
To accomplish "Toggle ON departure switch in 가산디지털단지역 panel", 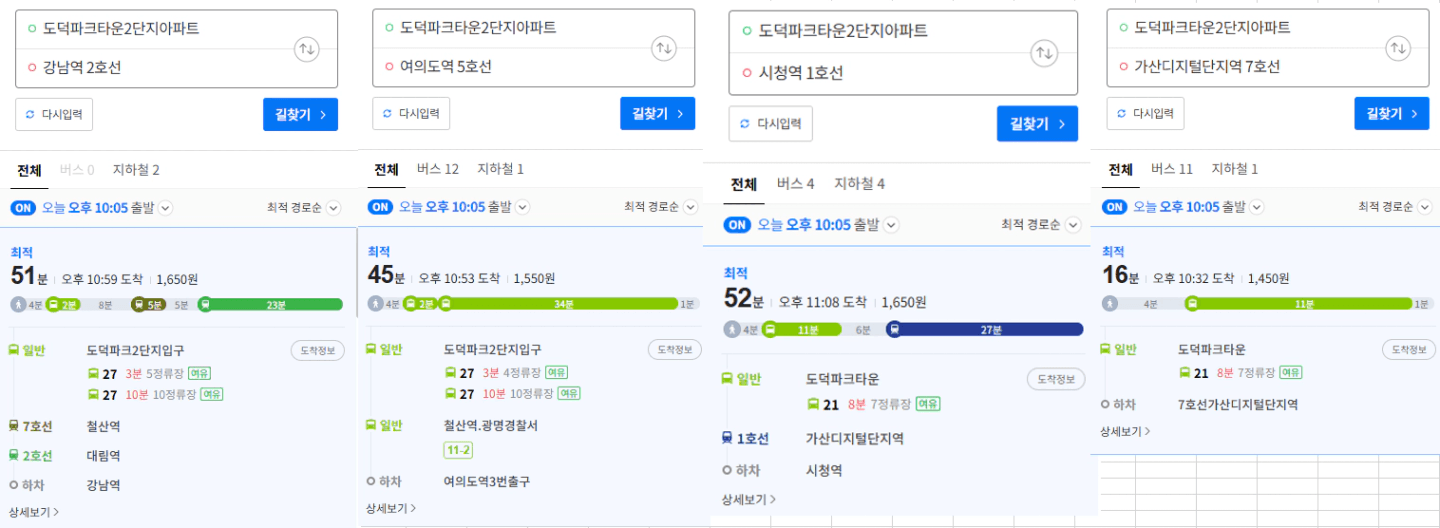I will click(x=1115, y=207).
